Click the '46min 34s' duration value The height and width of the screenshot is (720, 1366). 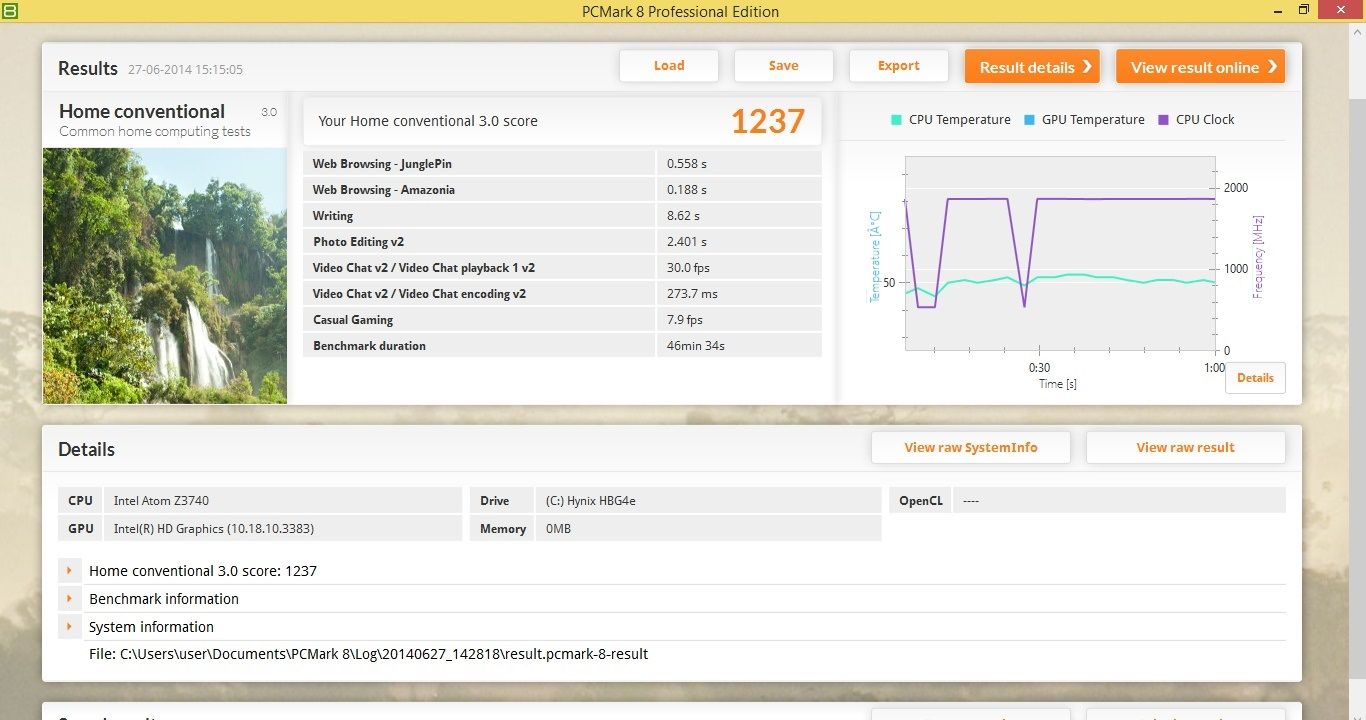(x=696, y=346)
